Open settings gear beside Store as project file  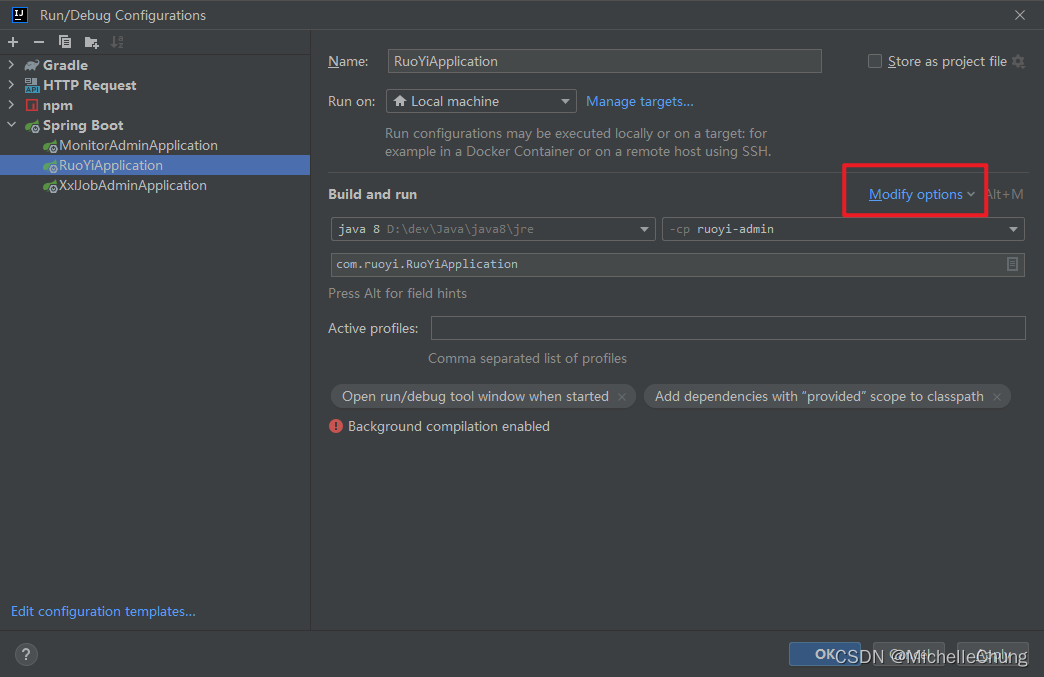1018,61
